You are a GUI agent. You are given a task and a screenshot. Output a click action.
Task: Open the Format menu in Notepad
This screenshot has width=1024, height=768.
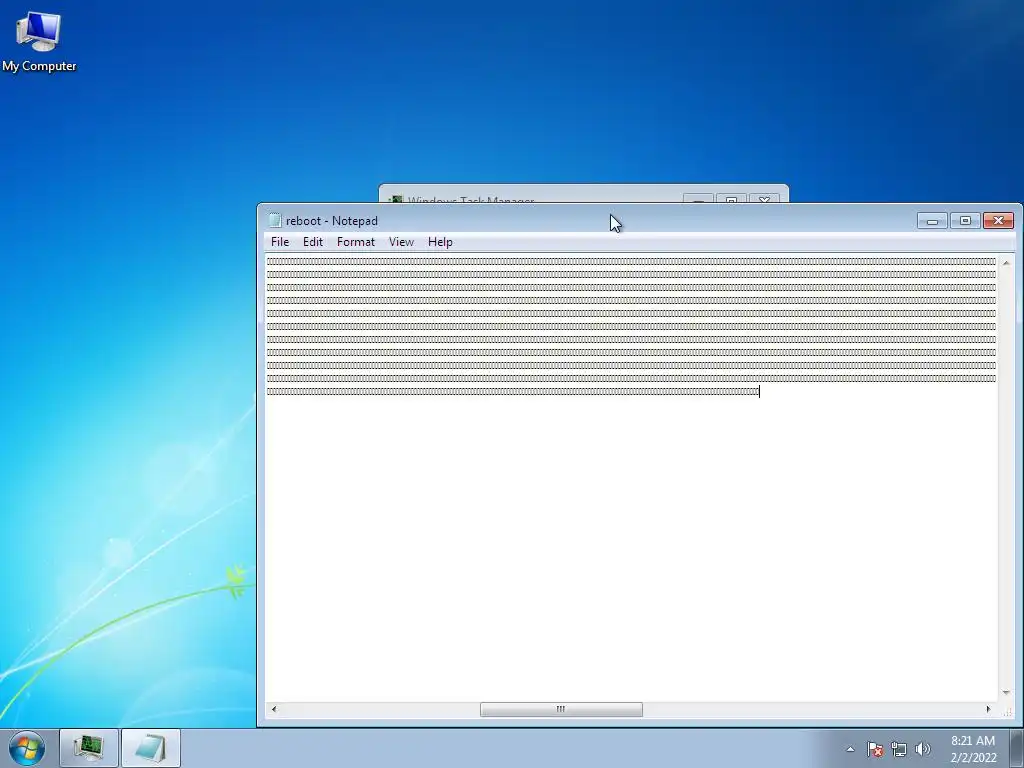(x=356, y=242)
